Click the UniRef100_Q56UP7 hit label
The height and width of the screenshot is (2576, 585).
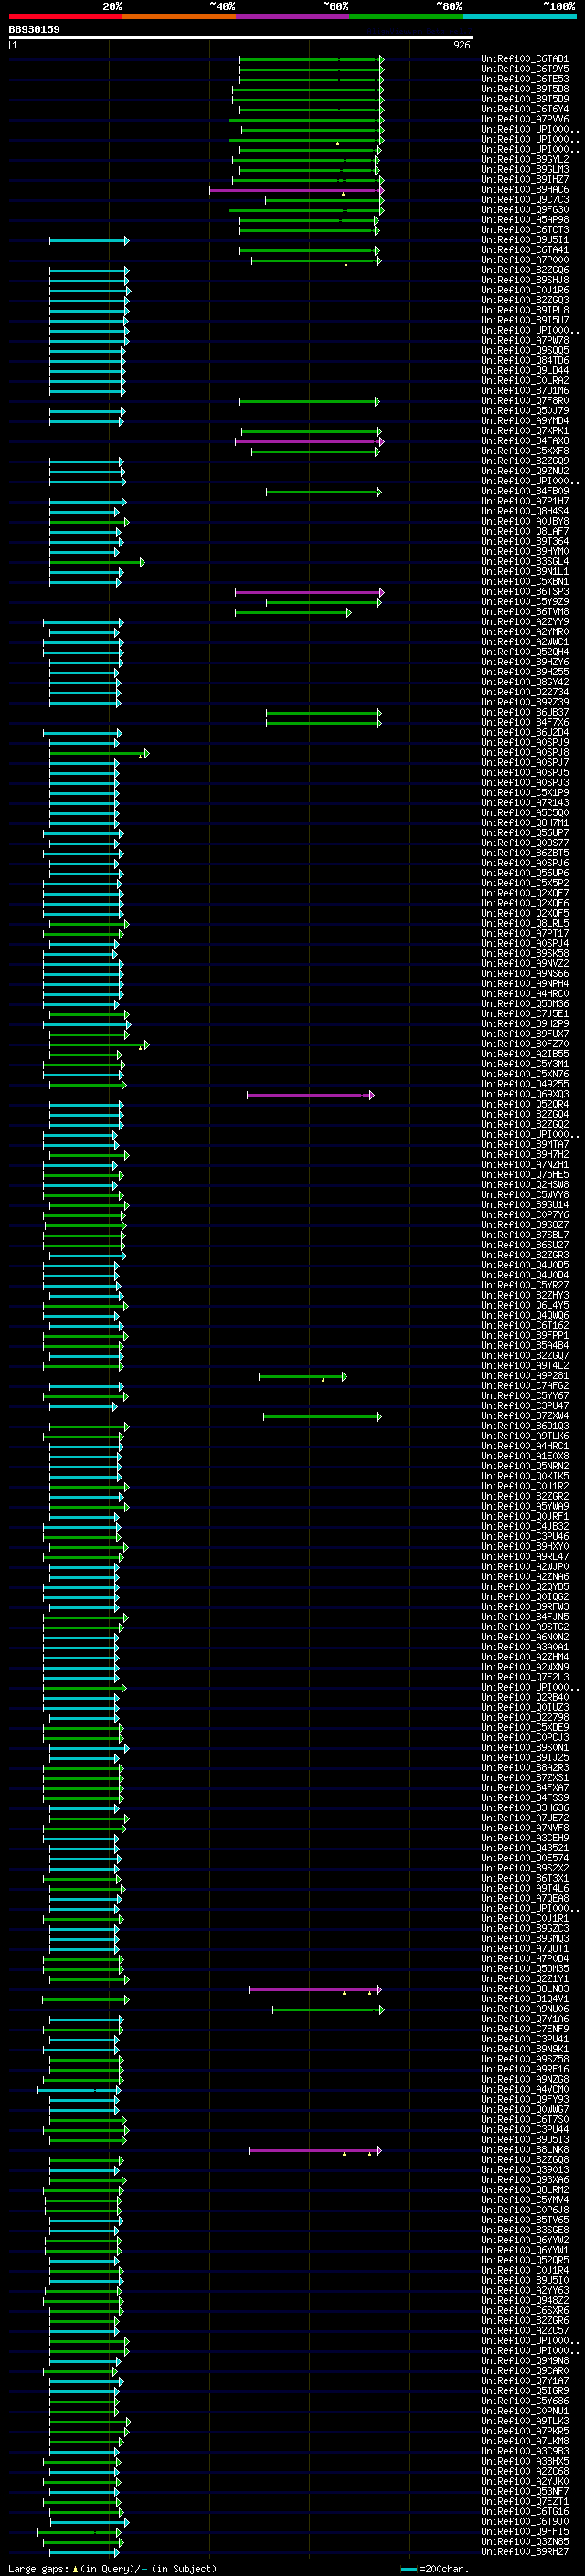tap(524, 833)
